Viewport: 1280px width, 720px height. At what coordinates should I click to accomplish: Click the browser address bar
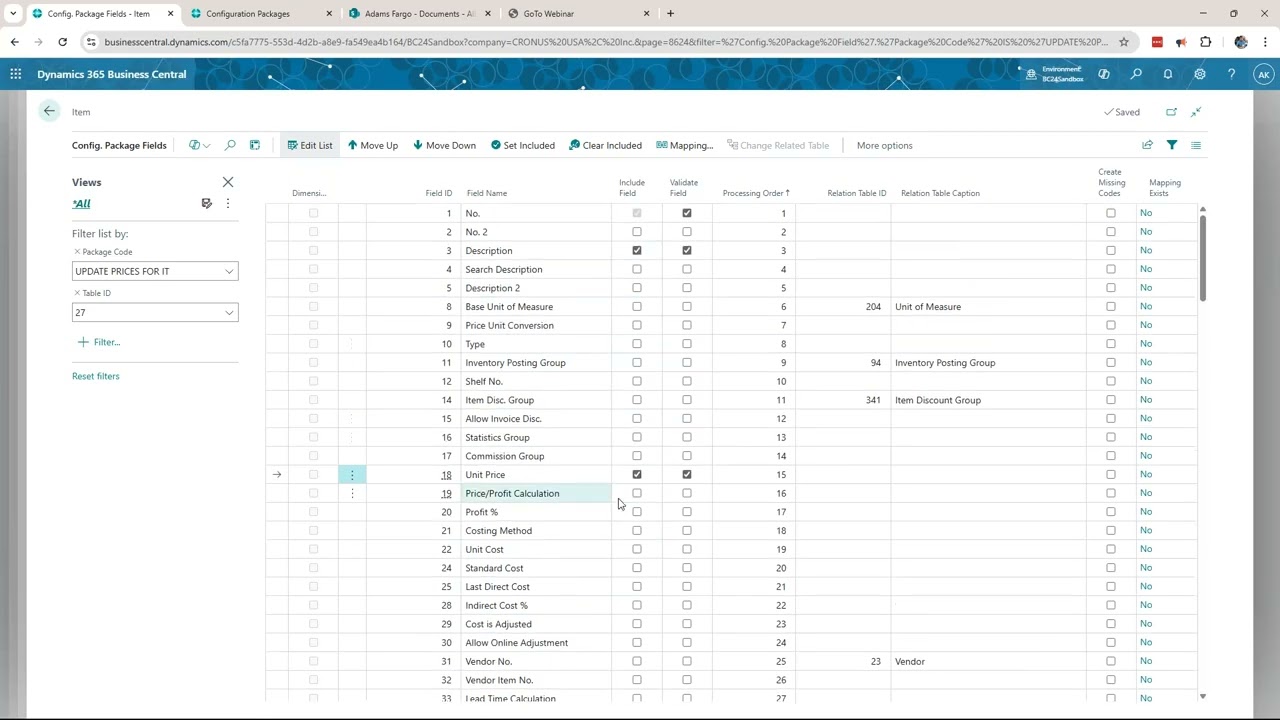[605, 42]
